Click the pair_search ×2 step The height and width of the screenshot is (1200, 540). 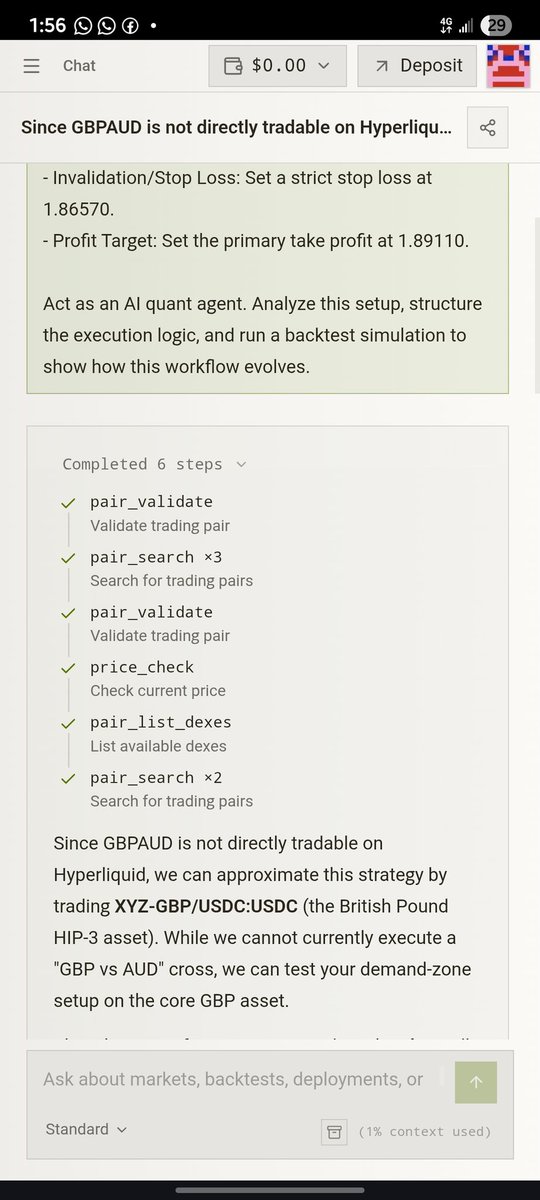(156, 778)
